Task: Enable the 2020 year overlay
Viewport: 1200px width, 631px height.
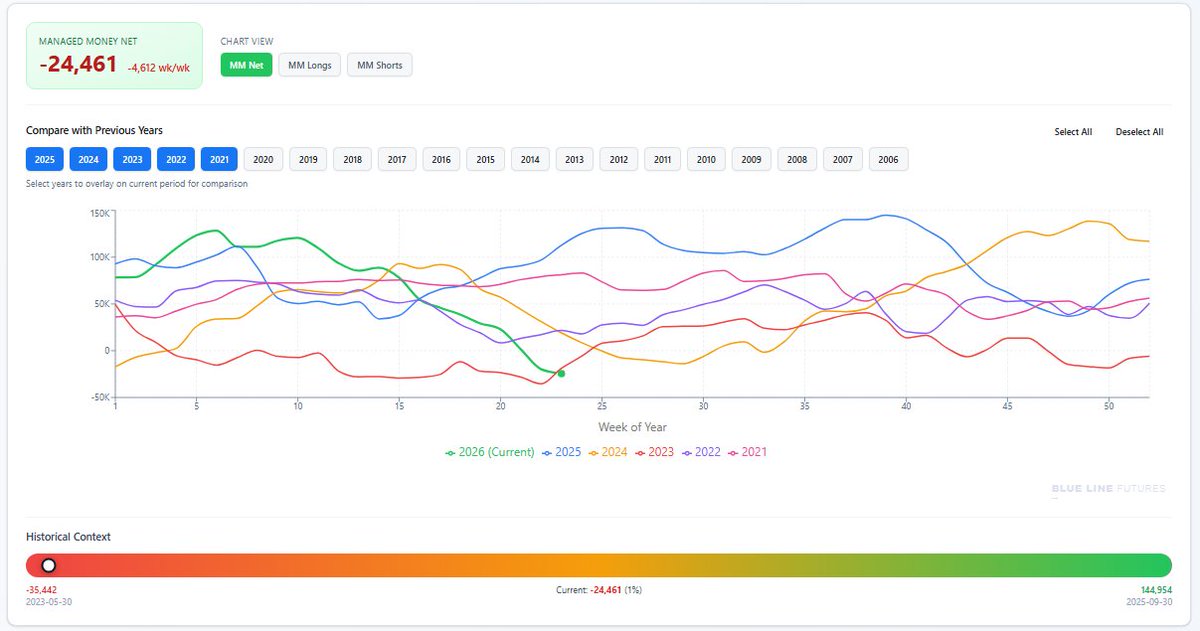Action: (264, 159)
